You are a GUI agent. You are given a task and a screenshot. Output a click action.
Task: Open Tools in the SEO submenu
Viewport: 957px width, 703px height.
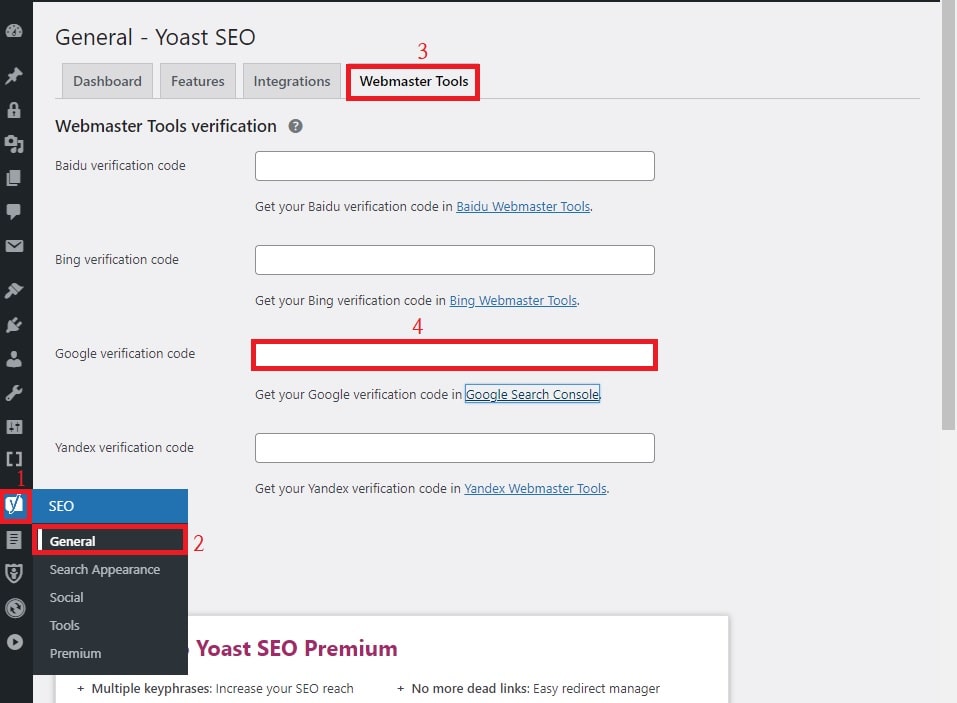[65, 625]
